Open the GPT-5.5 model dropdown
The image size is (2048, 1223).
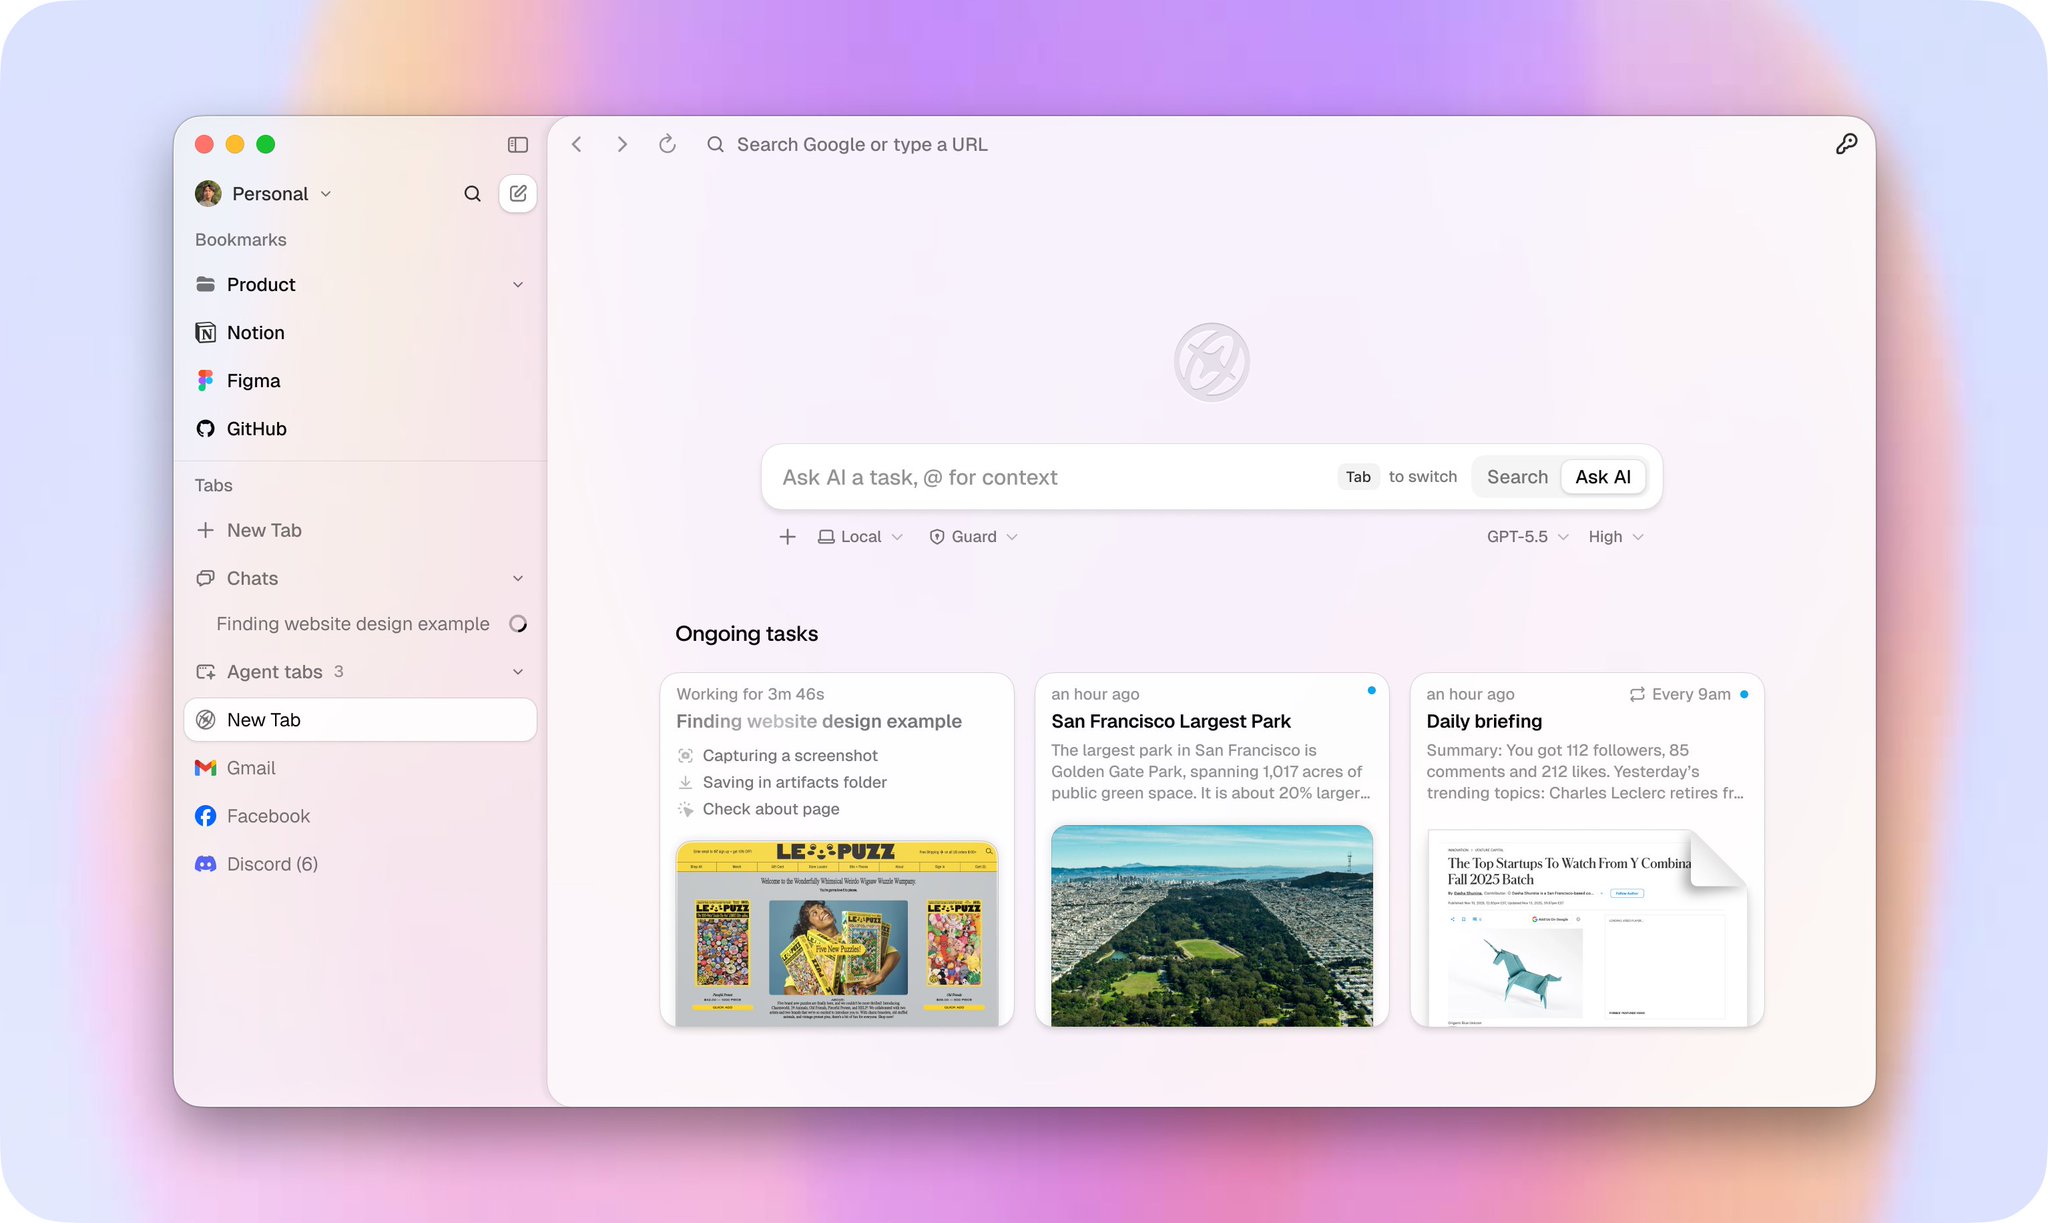(x=1527, y=537)
